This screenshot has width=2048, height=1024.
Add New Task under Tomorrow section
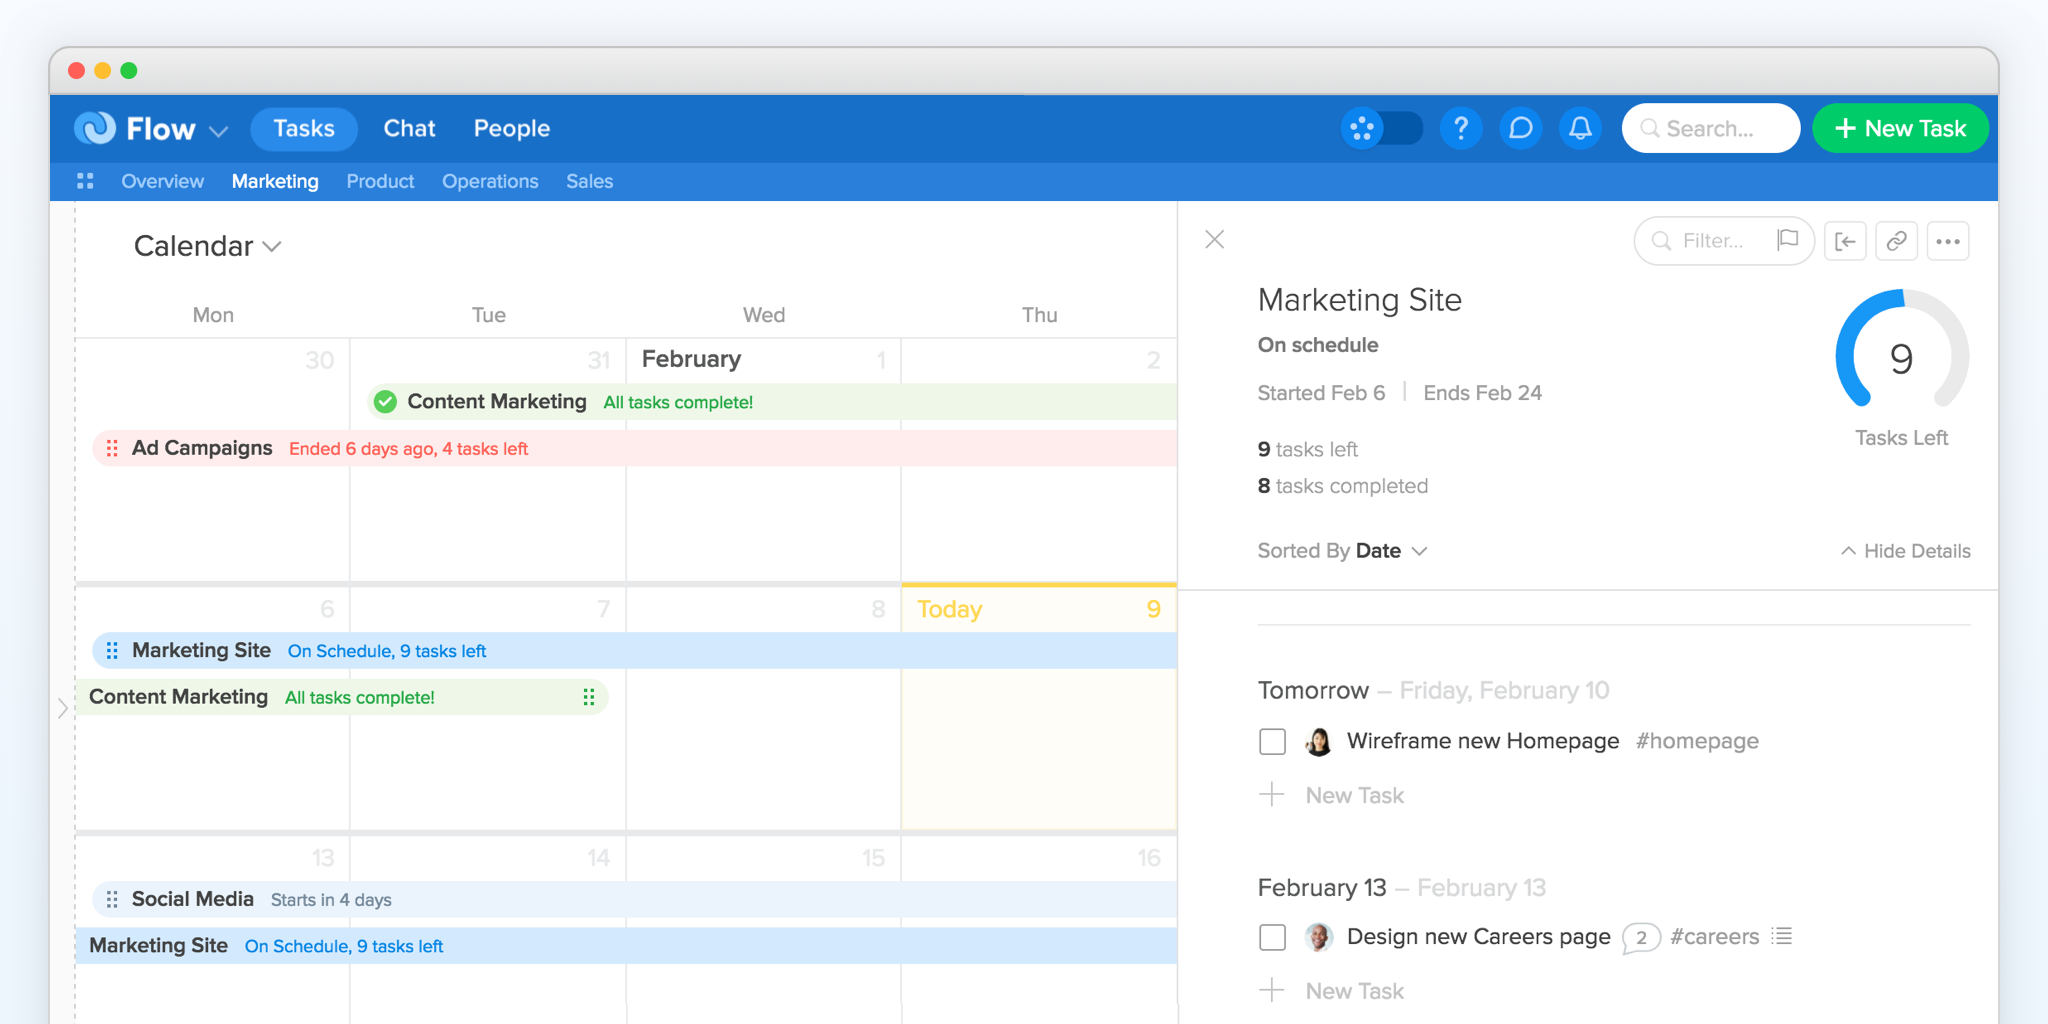click(x=1332, y=795)
